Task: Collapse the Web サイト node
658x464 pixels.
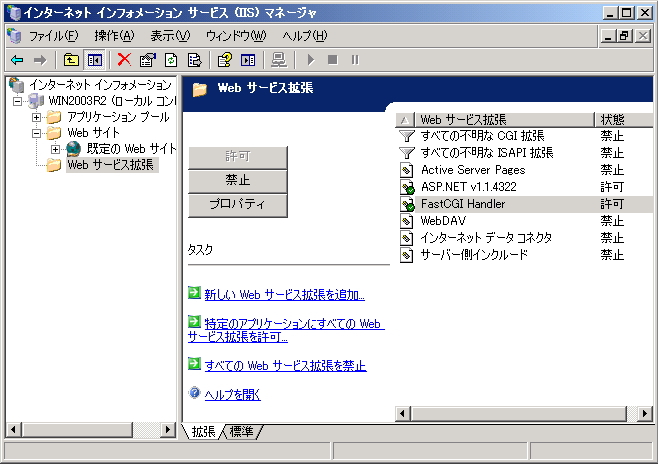Action: [x=37, y=133]
